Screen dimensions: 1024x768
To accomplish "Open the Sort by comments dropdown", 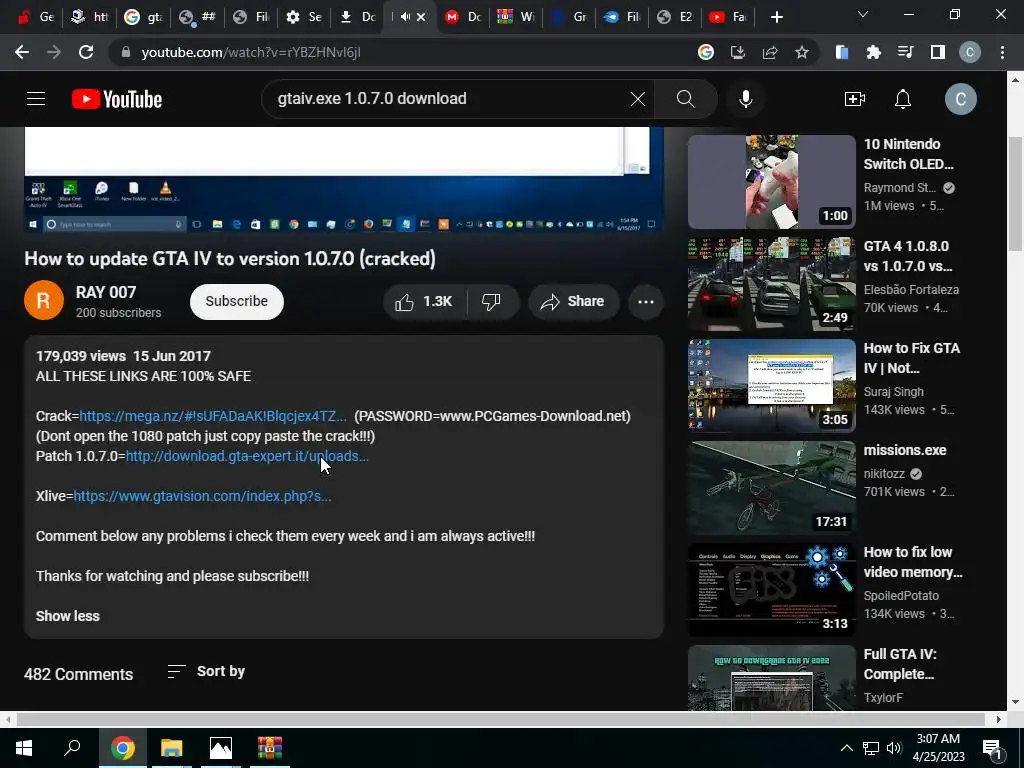I will (206, 671).
